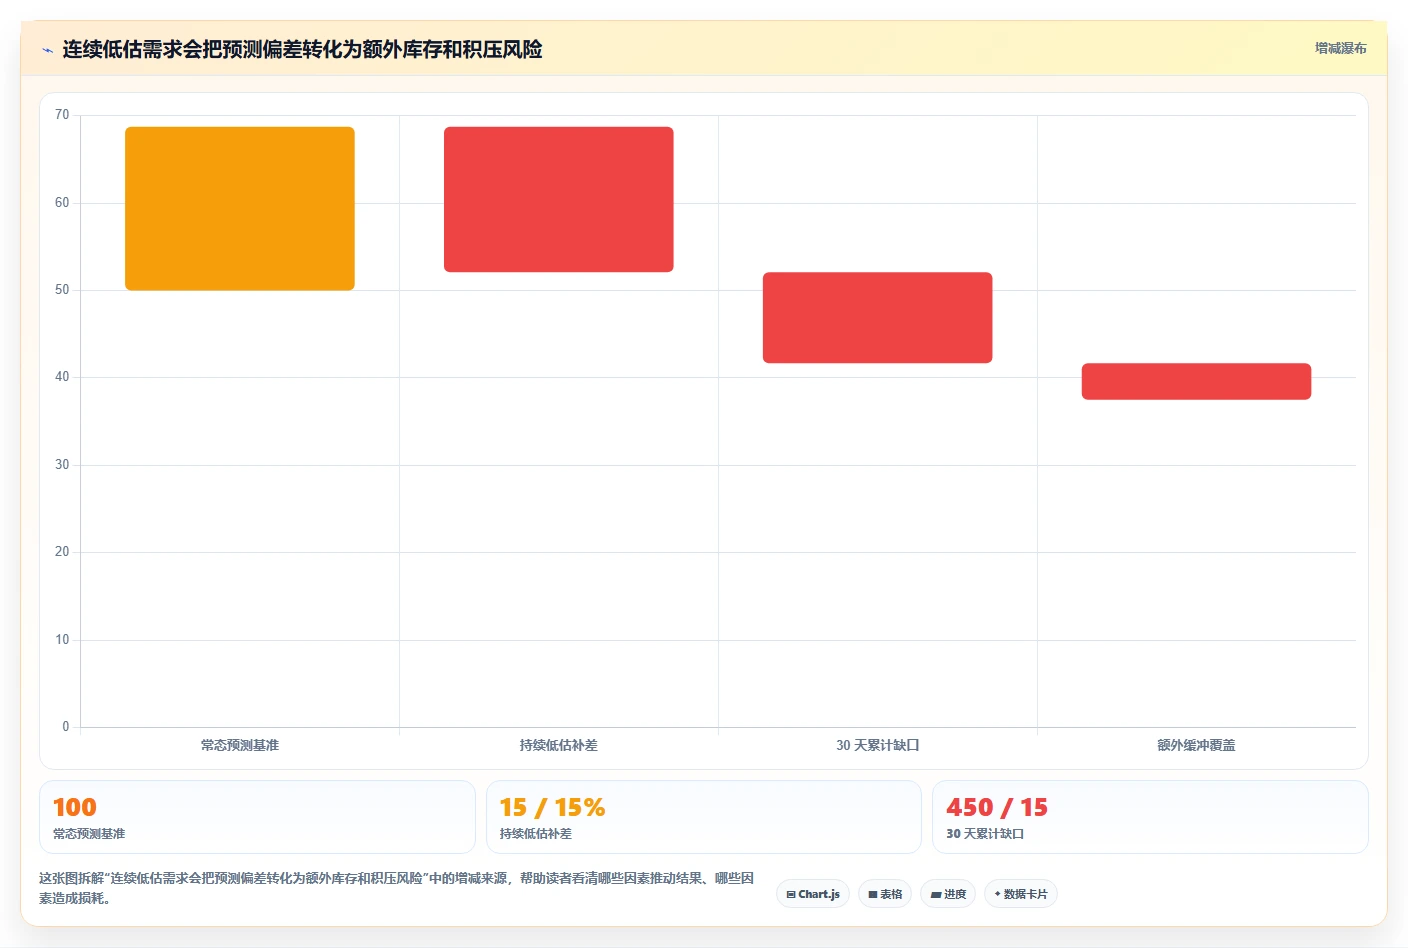Click the 450 / 15 累计缺口 card
This screenshot has width=1408, height=948.
[1150, 817]
